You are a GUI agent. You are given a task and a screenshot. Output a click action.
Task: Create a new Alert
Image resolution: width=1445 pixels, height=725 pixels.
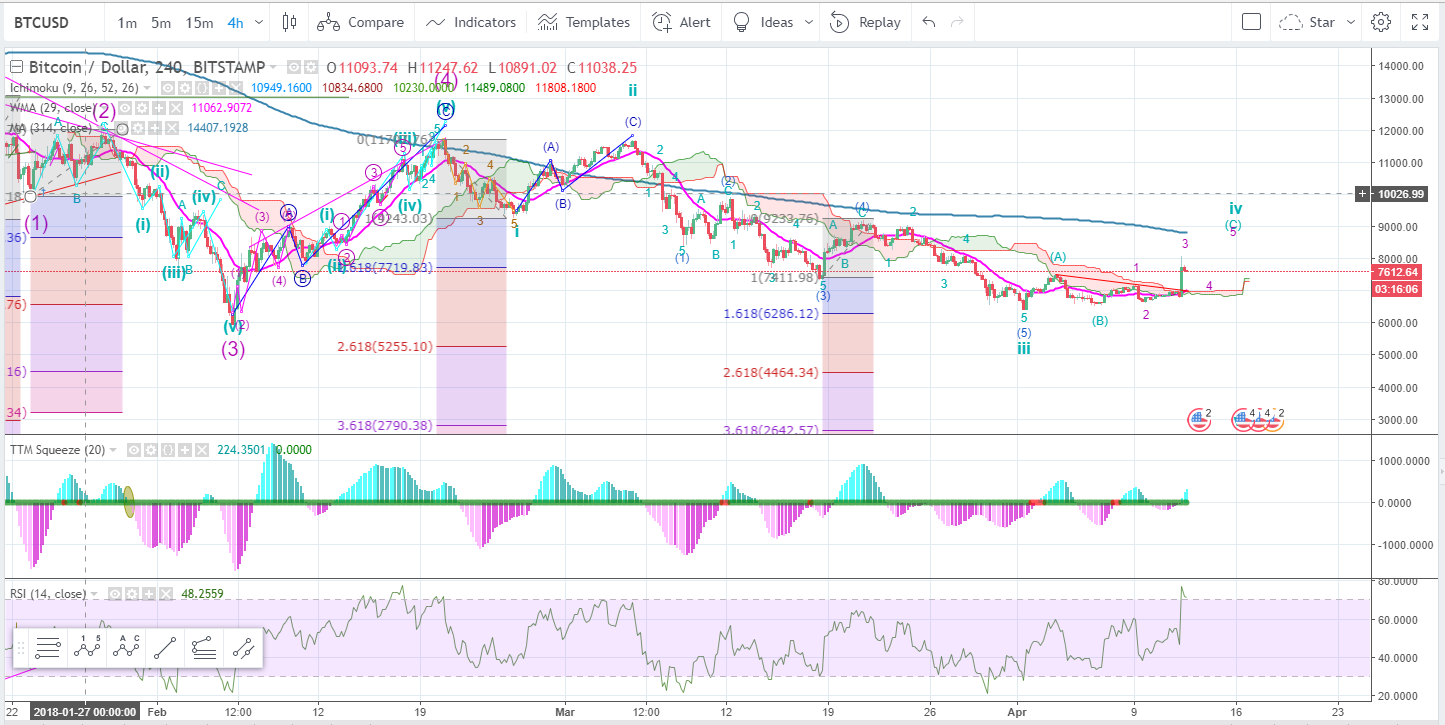tap(682, 22)
